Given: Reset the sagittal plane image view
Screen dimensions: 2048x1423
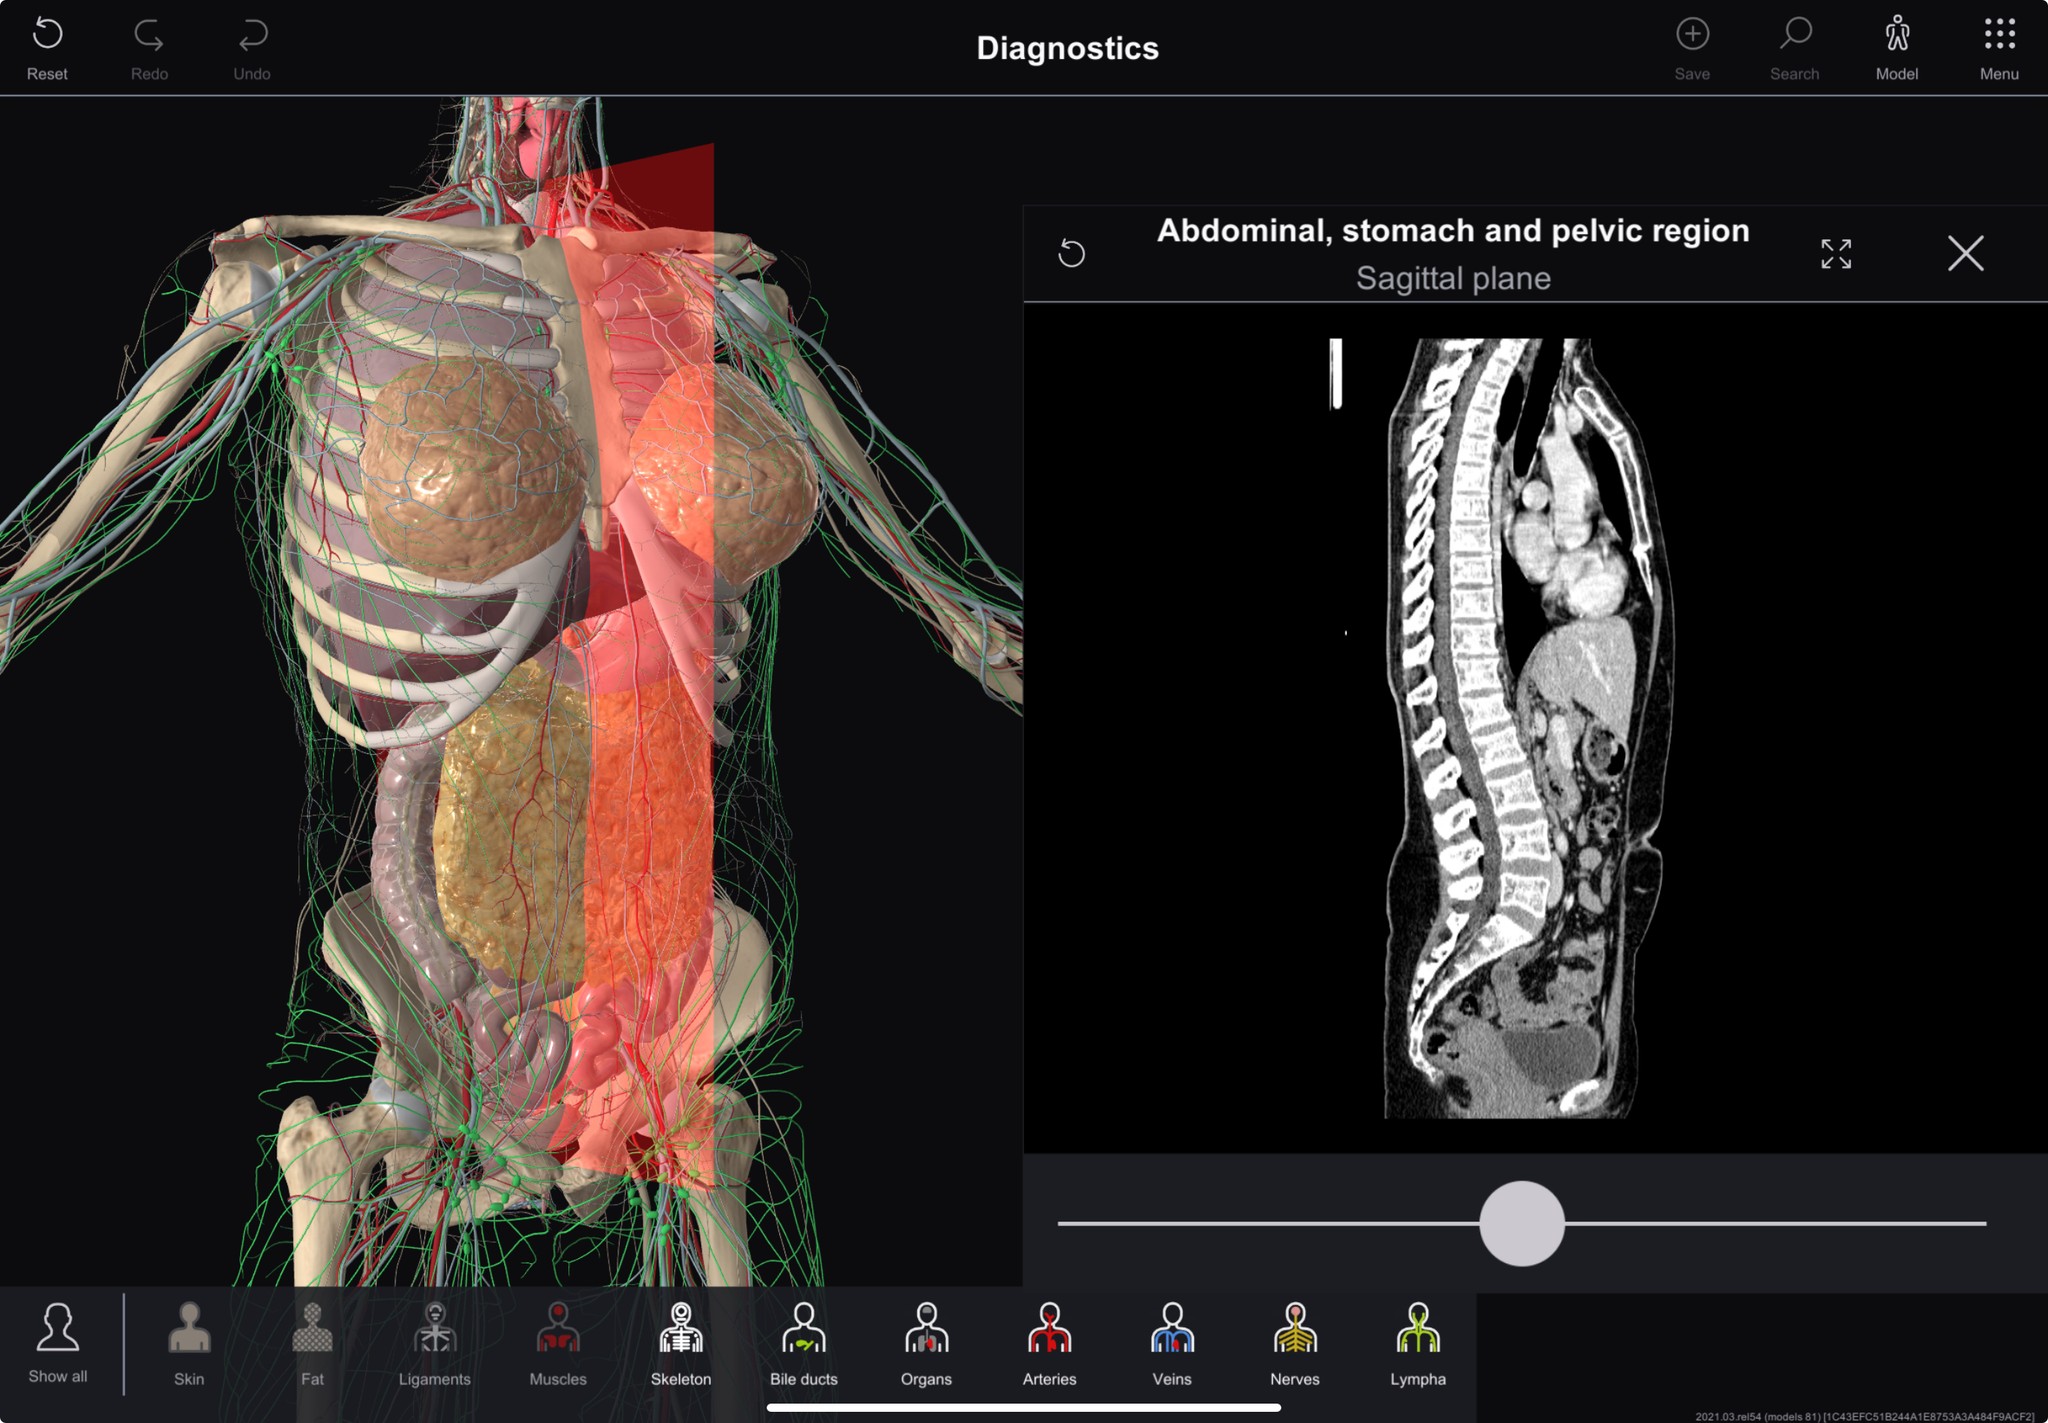Looking at the screenshot, I should click(x=1072, y=253).
